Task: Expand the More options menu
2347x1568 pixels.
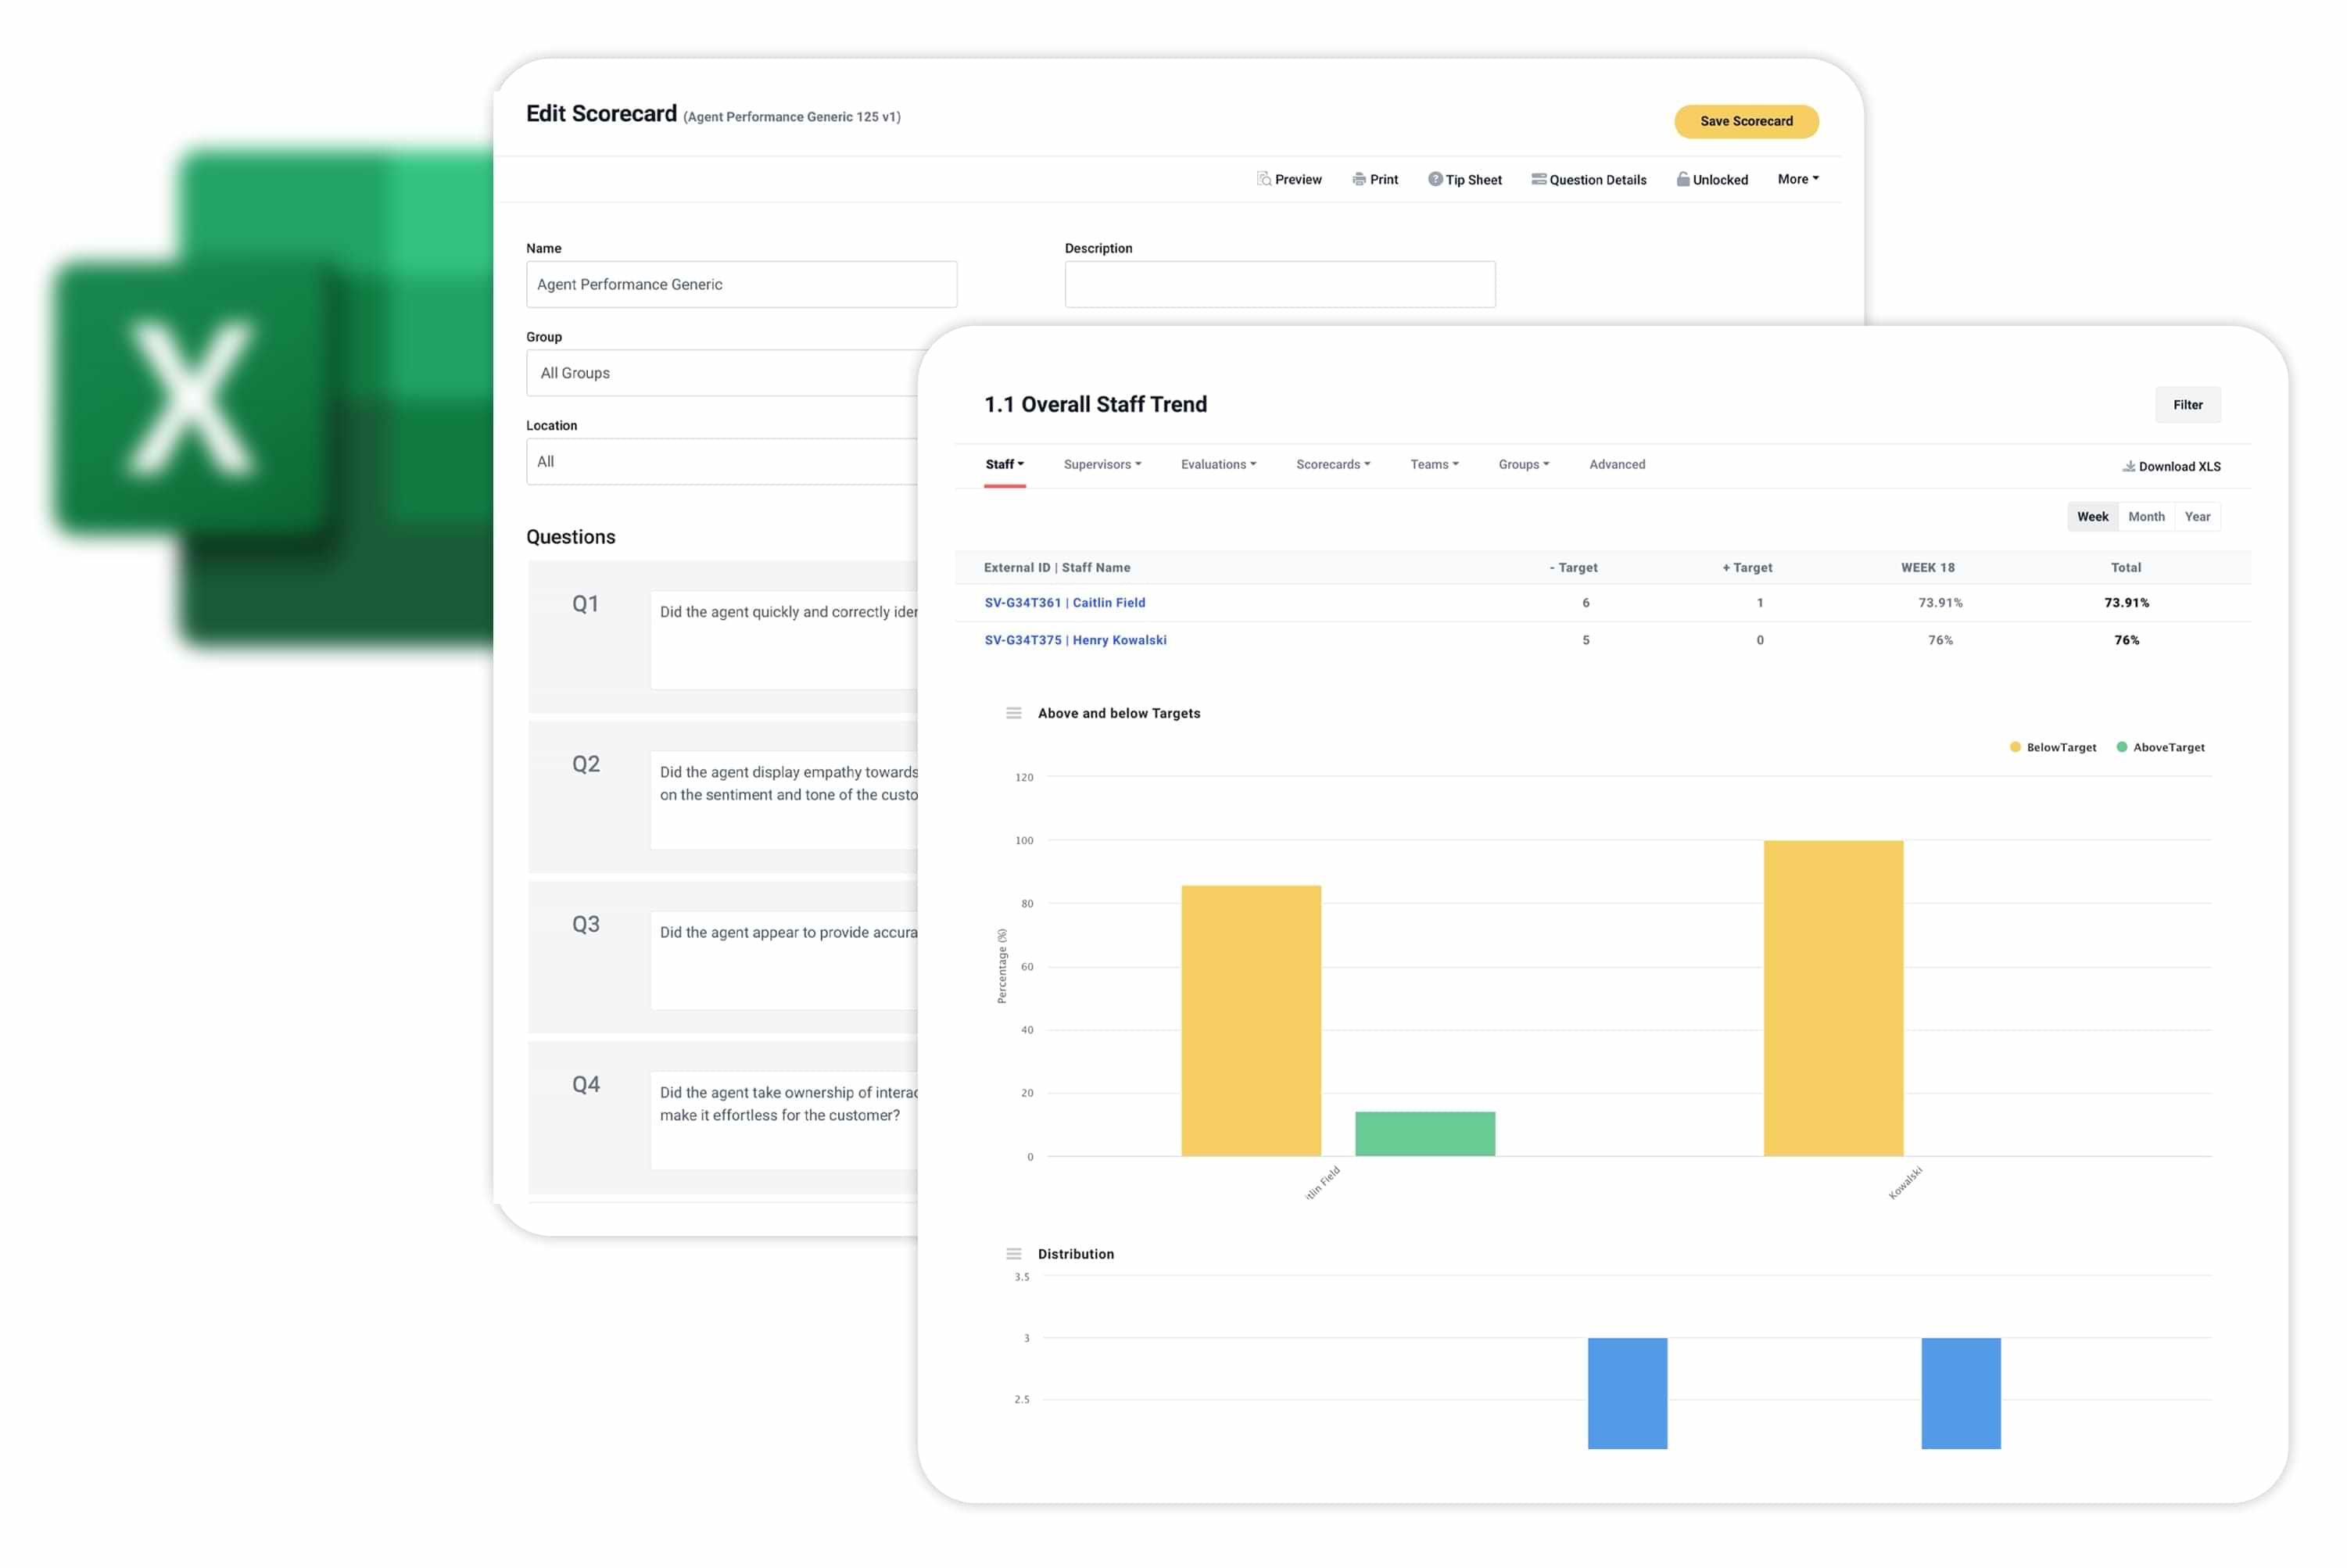Action: [1797, 179]
